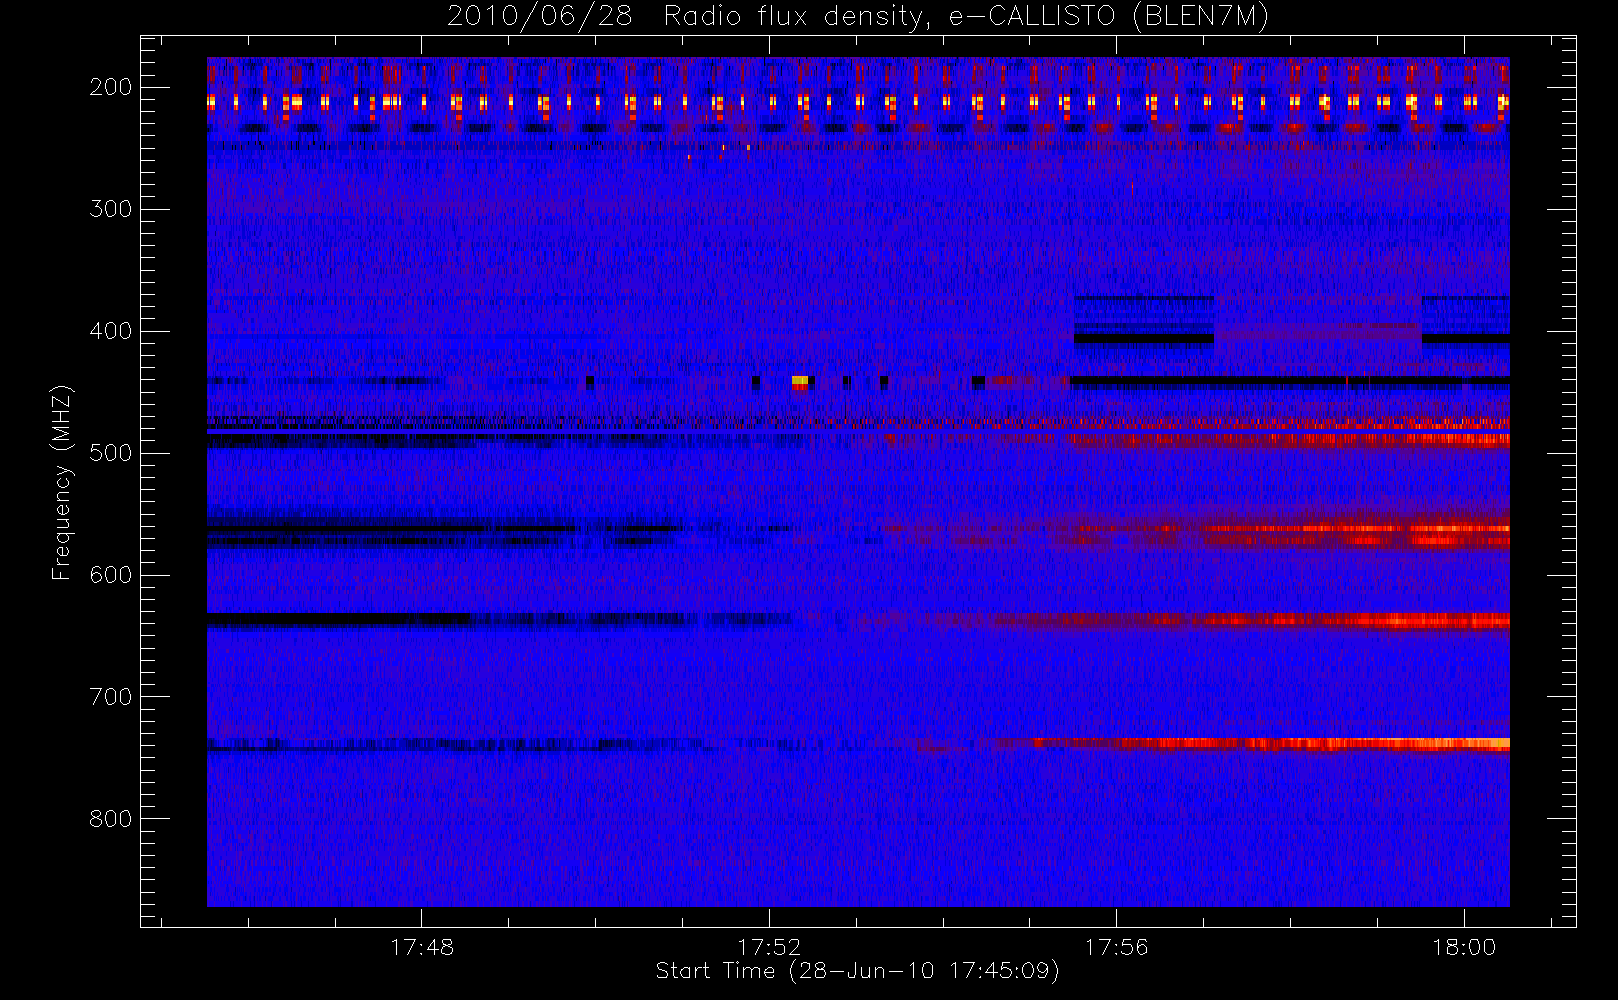Click the 17:48 time axis label
This screenshot has width=1618, height=1000.
(422, 947)
